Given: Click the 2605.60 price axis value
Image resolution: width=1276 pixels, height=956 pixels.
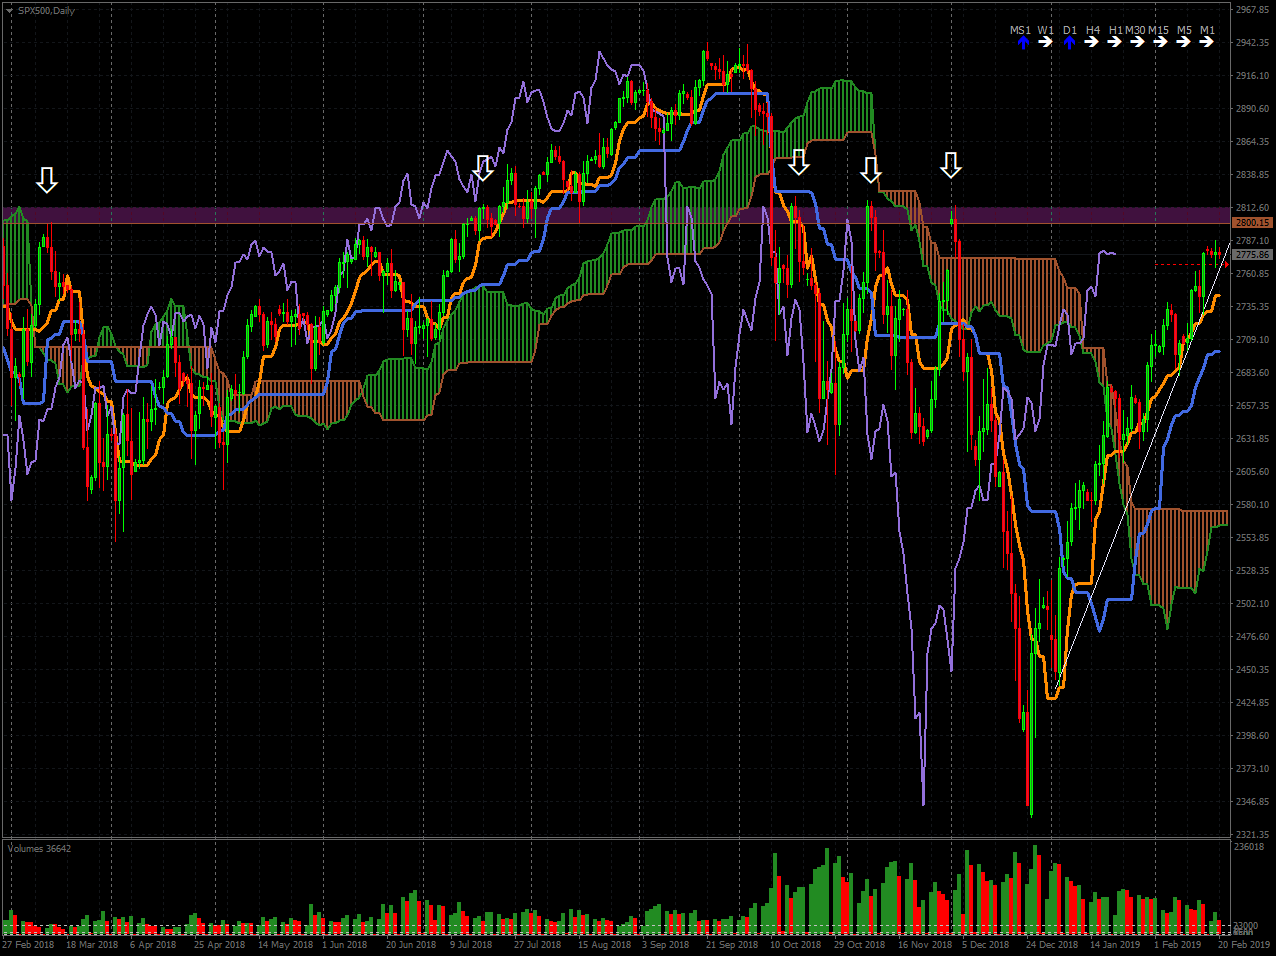Looking at the screenshot, I should [1252, 472].
